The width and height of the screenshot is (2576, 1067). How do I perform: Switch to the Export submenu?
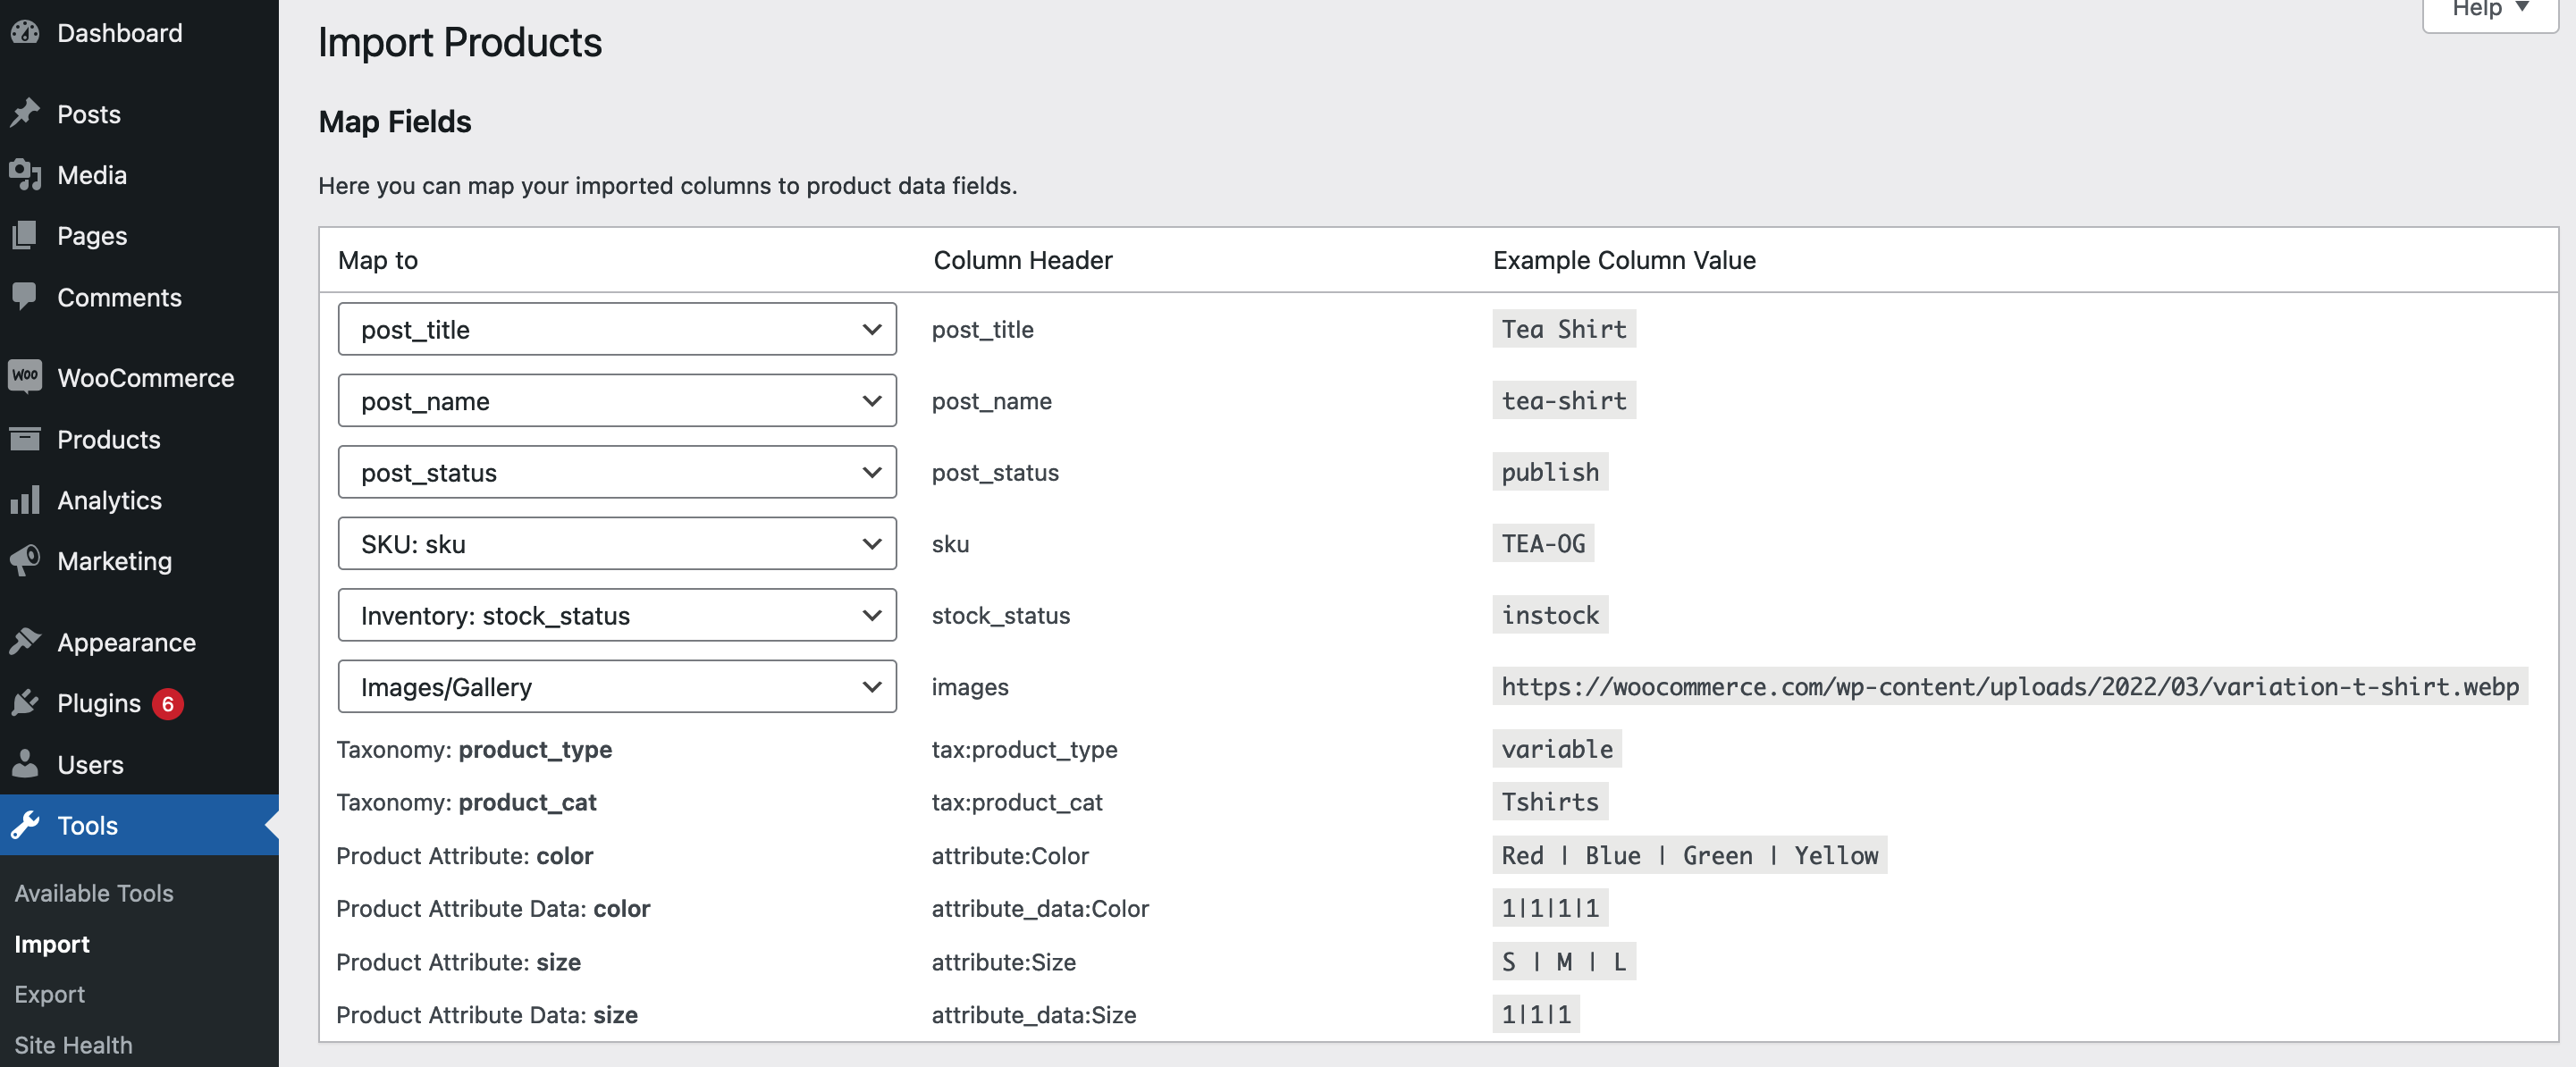coord(49,994)
